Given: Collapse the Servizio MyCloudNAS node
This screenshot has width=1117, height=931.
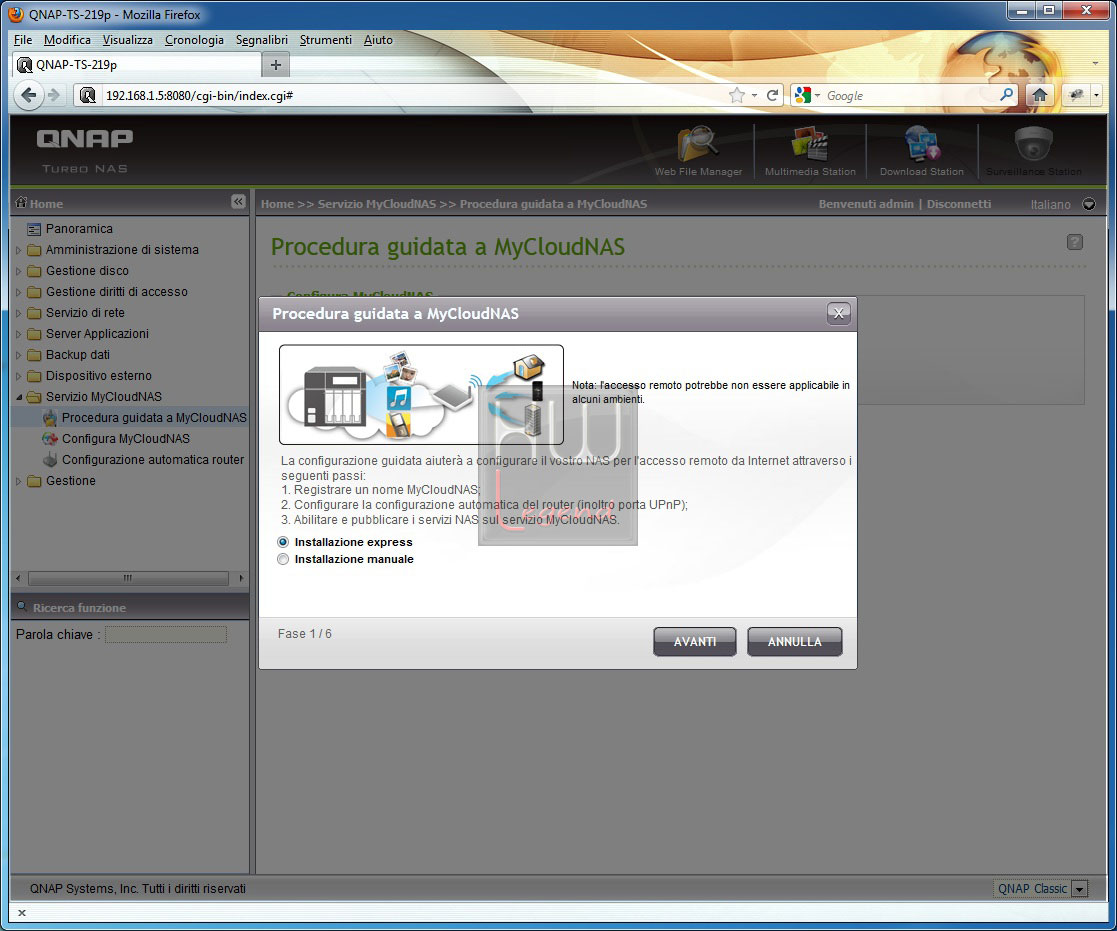Looking at the screenshot, I should tap(19, 397).
